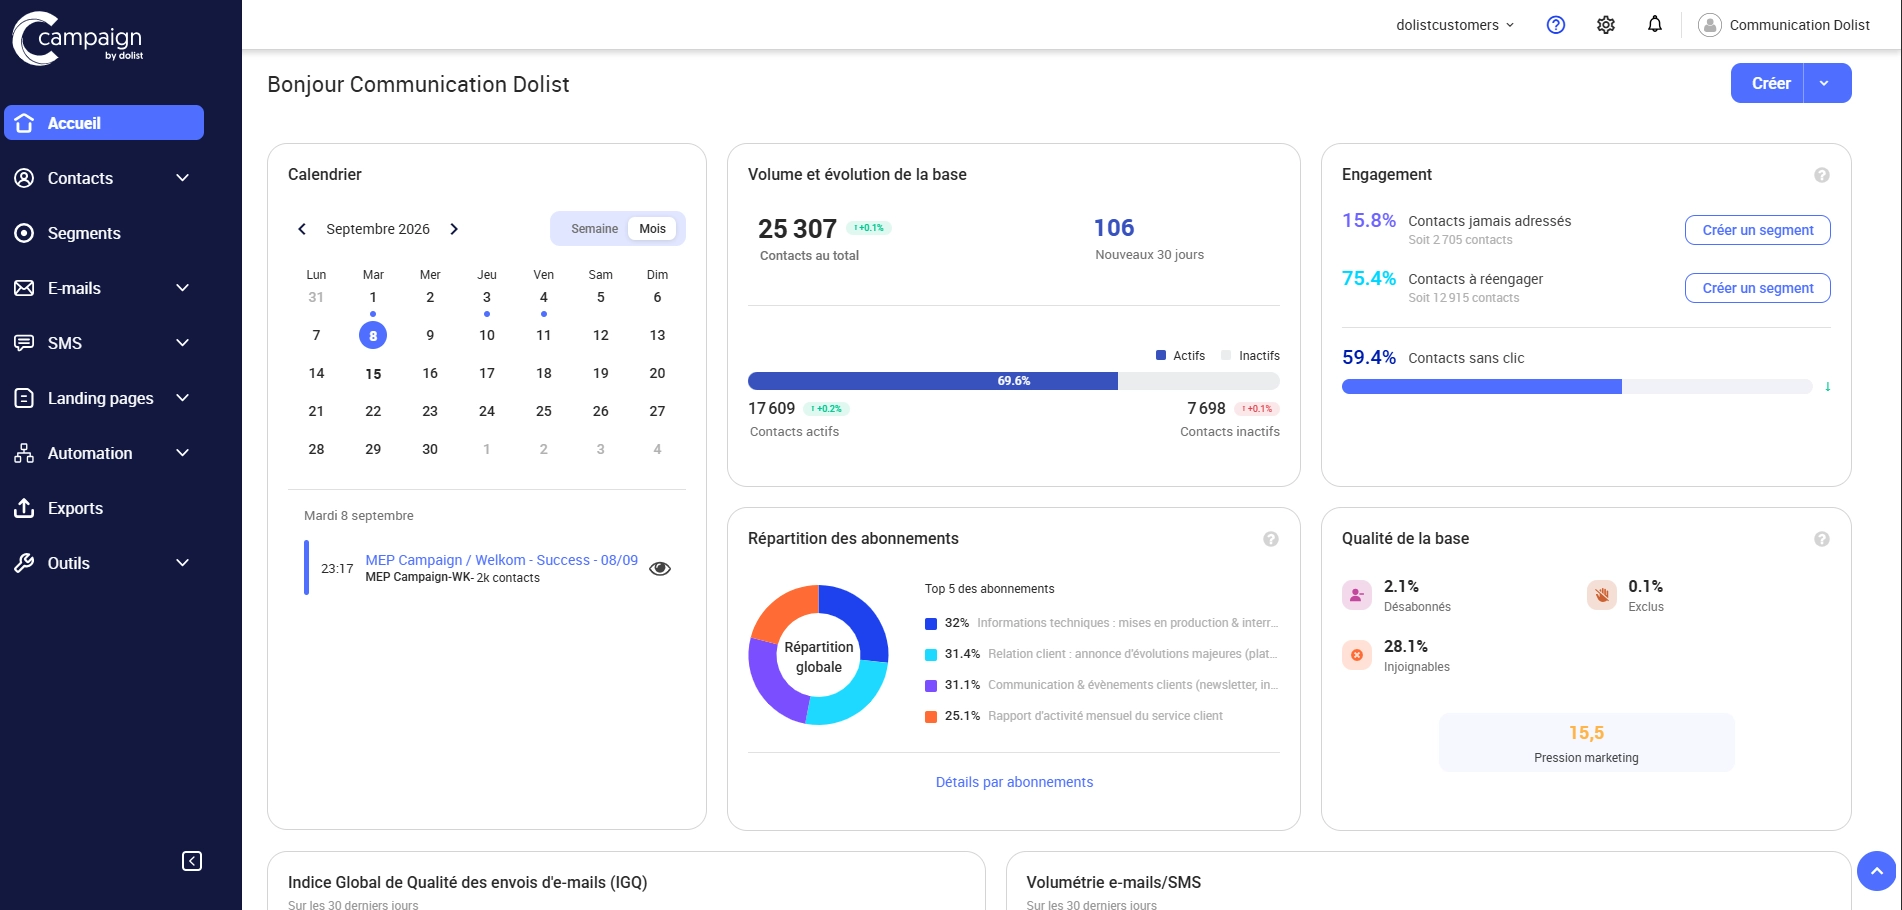Click the Exclus hand icon
This screenshot has height=910, width=1902.
(x=1602, y=595)
